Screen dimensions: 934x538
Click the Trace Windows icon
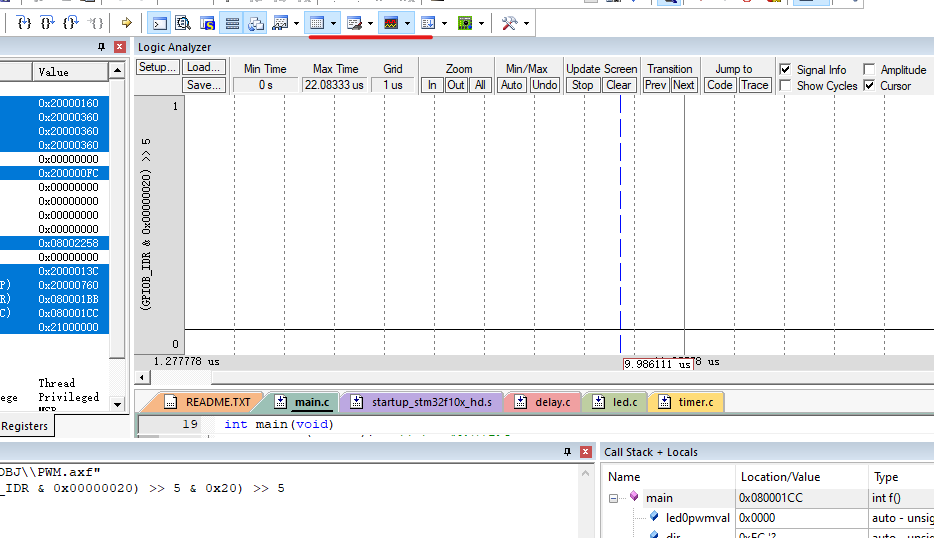coord(428,23)
